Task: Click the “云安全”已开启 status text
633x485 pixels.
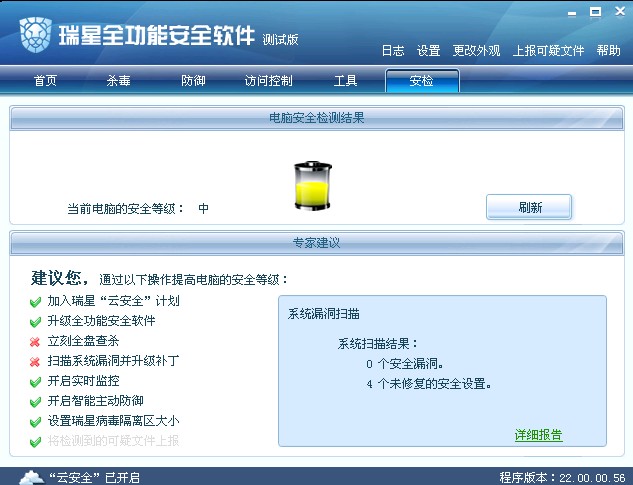Action: [x=94, y=478]
